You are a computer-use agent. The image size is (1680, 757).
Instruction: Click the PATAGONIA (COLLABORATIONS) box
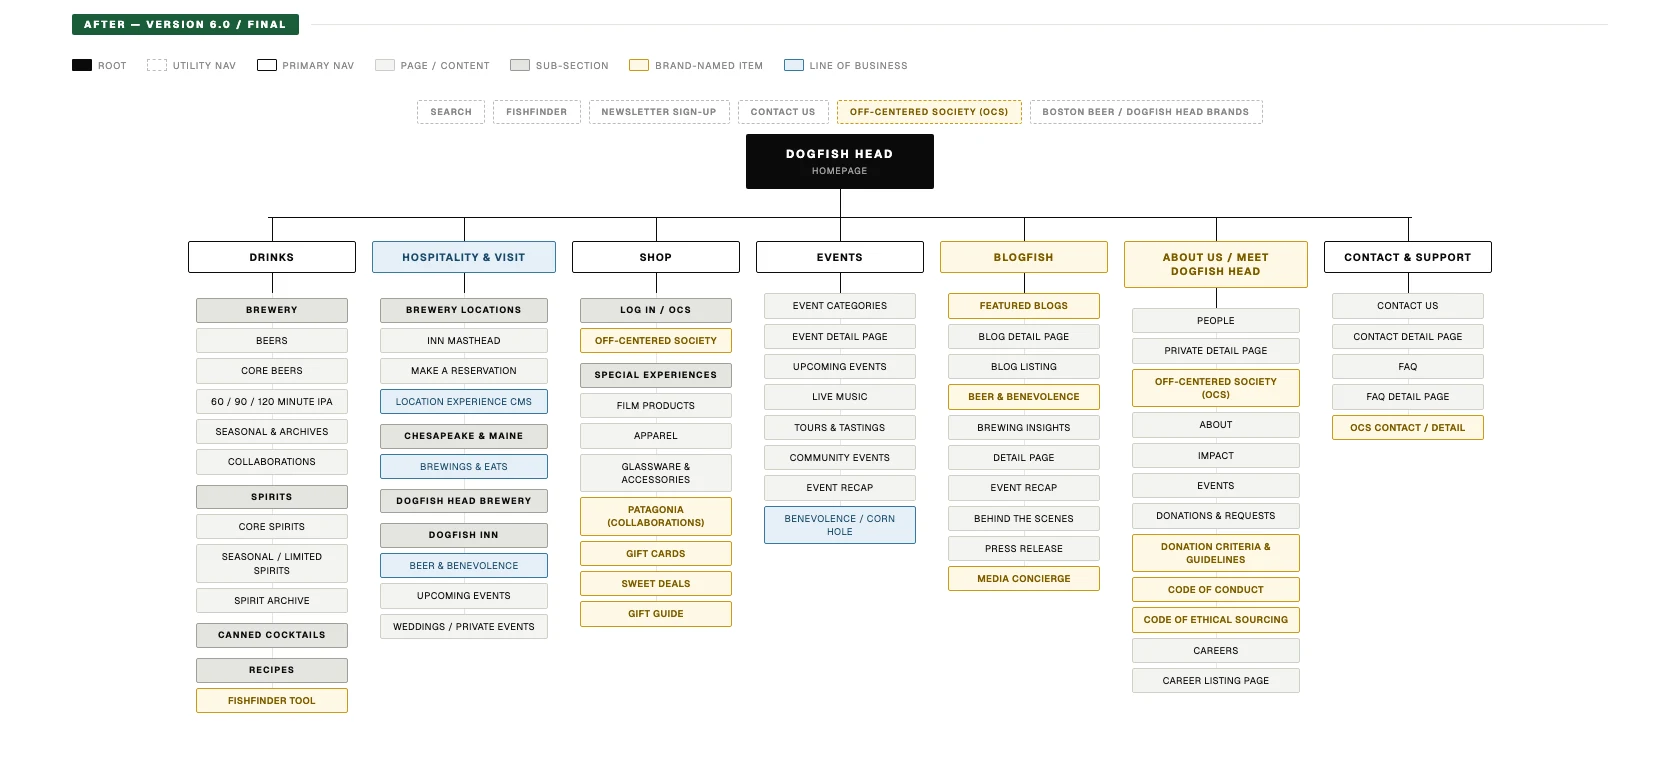(656, 516)
